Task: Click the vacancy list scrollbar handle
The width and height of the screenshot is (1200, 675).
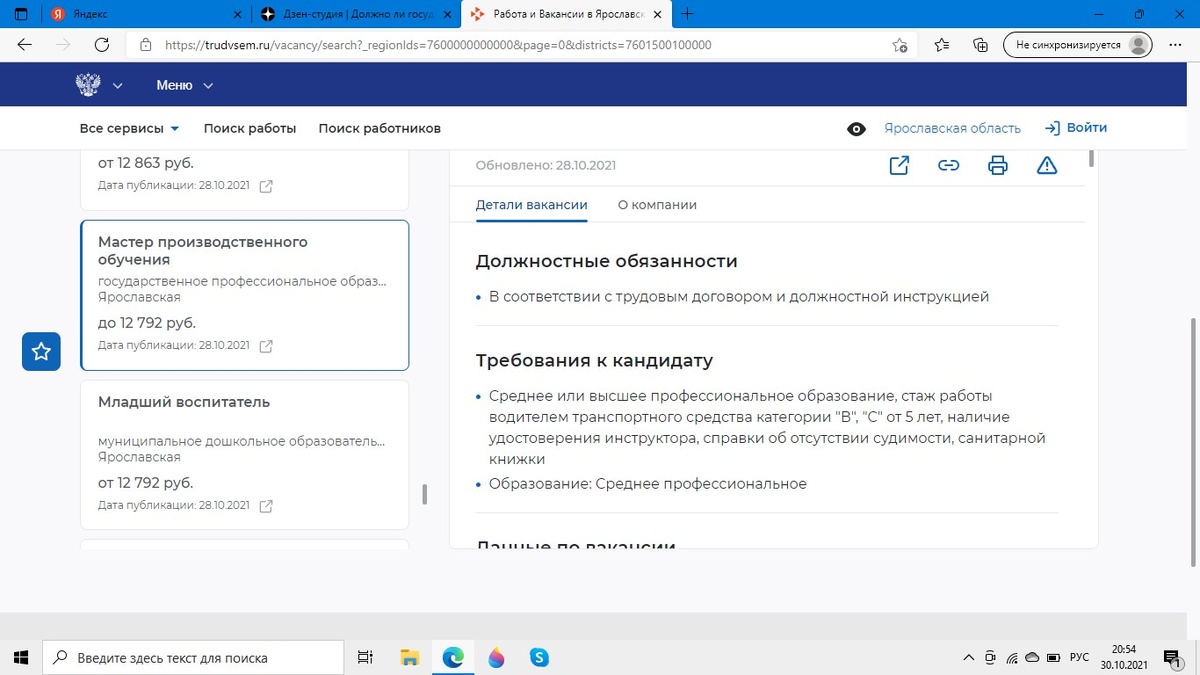Action: click(424, 494)
